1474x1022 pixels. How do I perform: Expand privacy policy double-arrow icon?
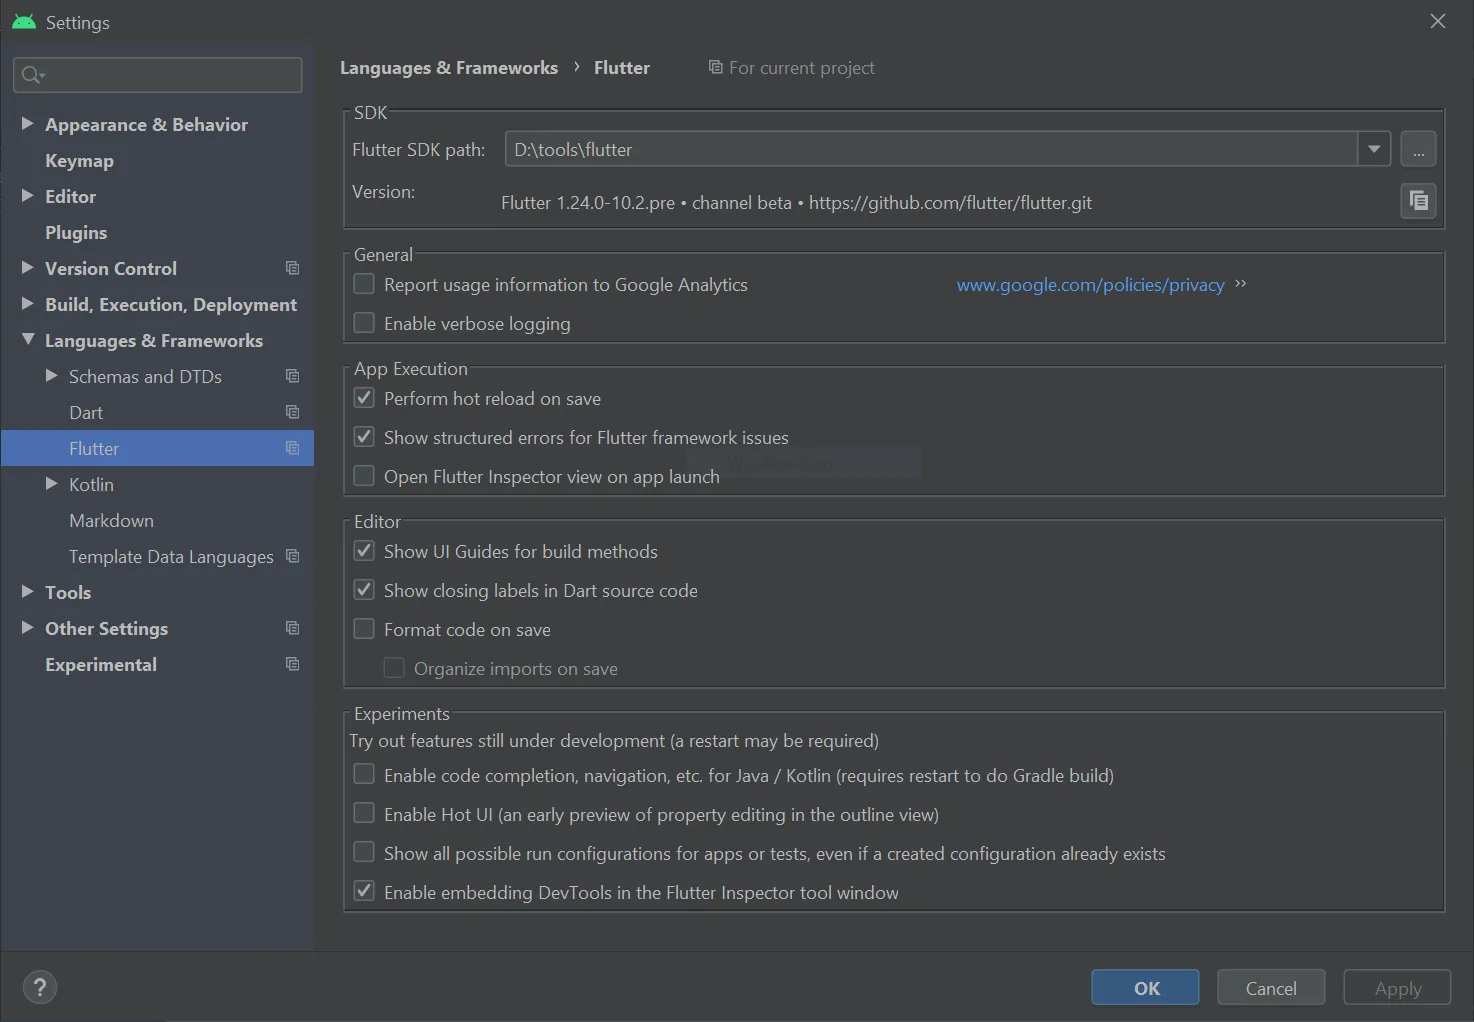1241,284
